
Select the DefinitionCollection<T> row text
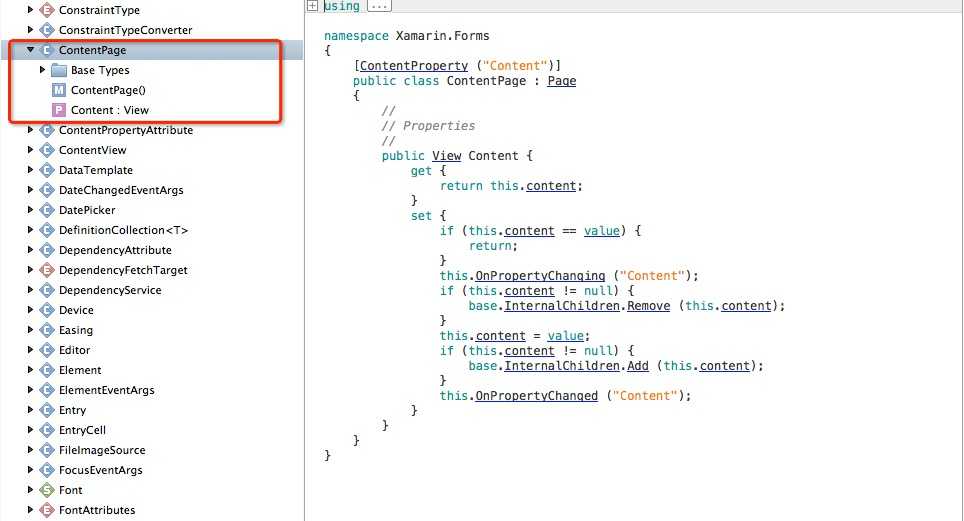(124, 230)
